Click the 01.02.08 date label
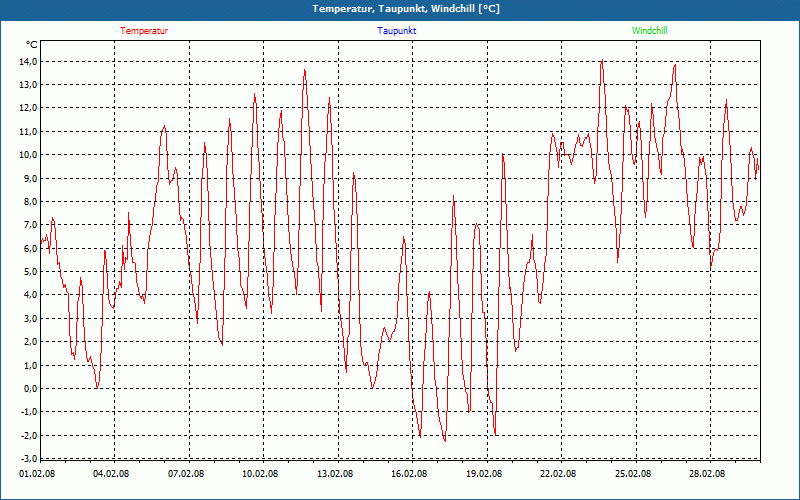The image size is (800, 500). (x=37, y=474)
